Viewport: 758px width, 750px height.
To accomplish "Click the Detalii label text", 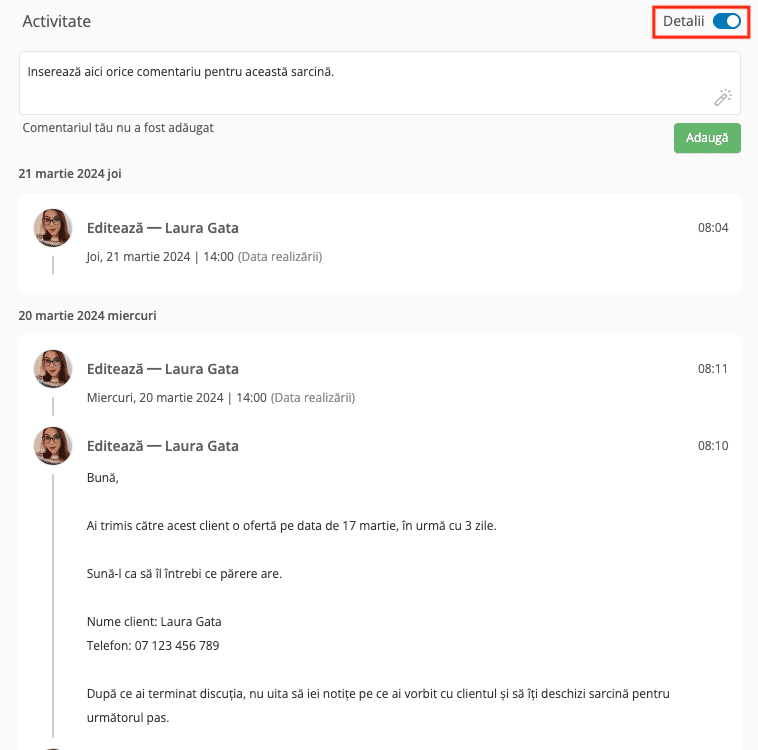I will coord(683,21).
